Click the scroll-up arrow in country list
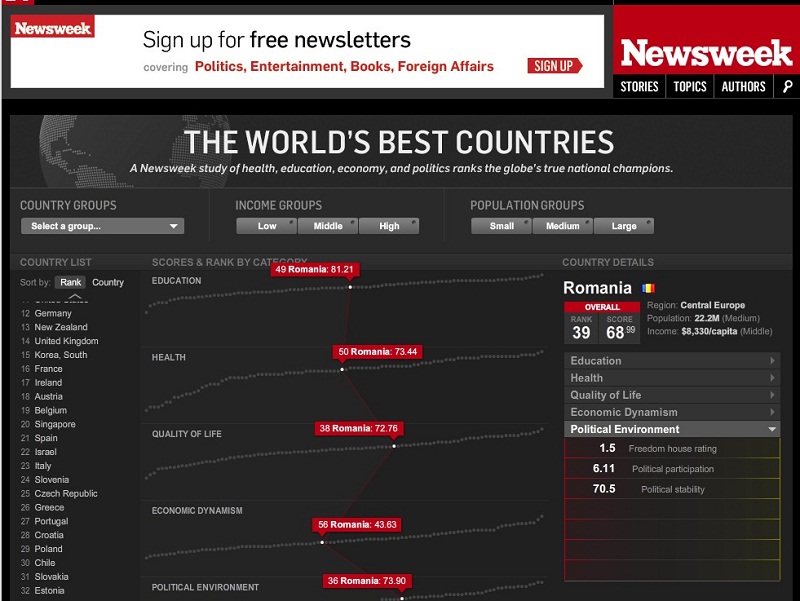 pyautogui.click(x=75, y=297)
